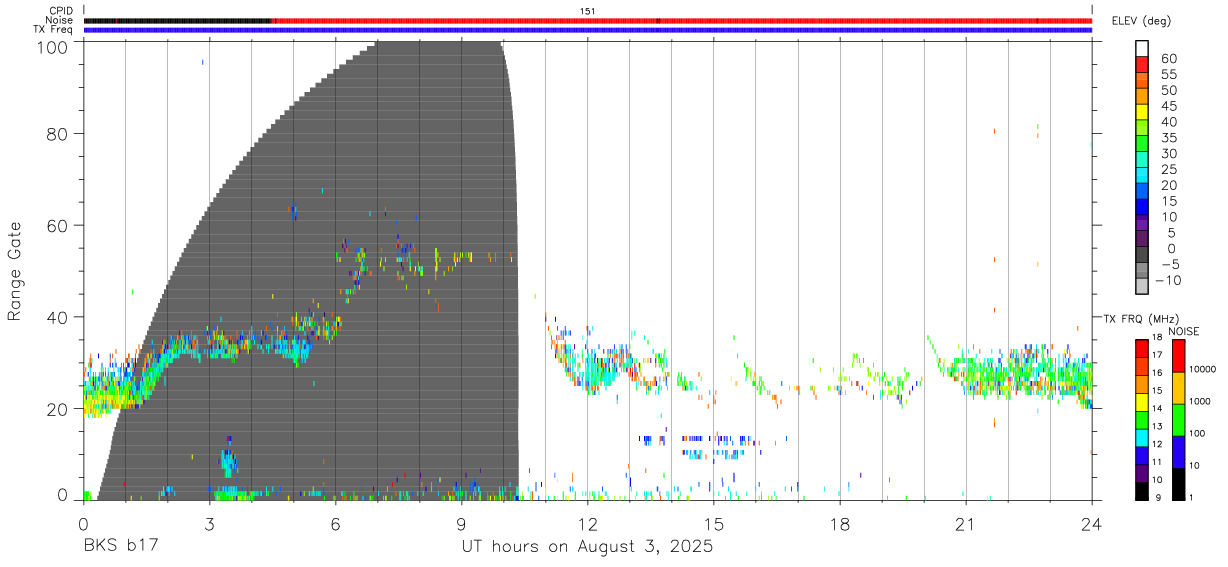Pick the blue segment of NOISE color bar

click(1177, 452)
